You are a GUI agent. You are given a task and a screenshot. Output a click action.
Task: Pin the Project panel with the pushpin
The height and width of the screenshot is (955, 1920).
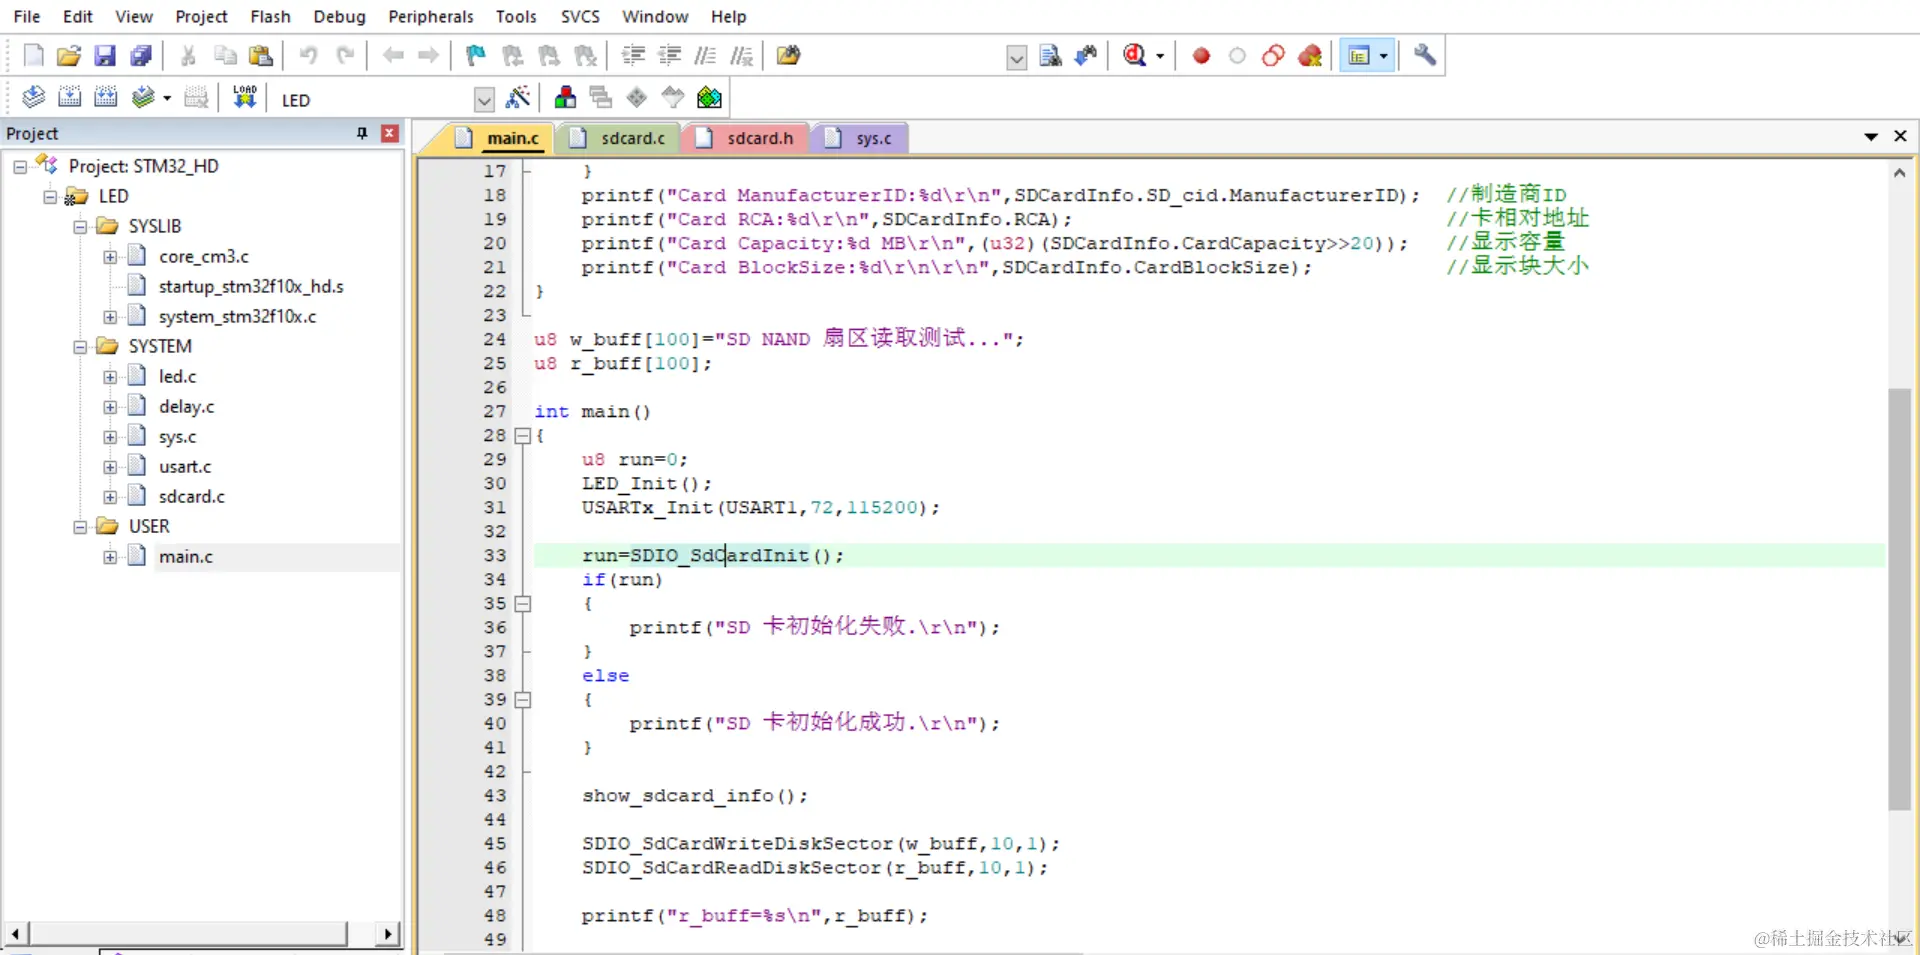point(362,133)
